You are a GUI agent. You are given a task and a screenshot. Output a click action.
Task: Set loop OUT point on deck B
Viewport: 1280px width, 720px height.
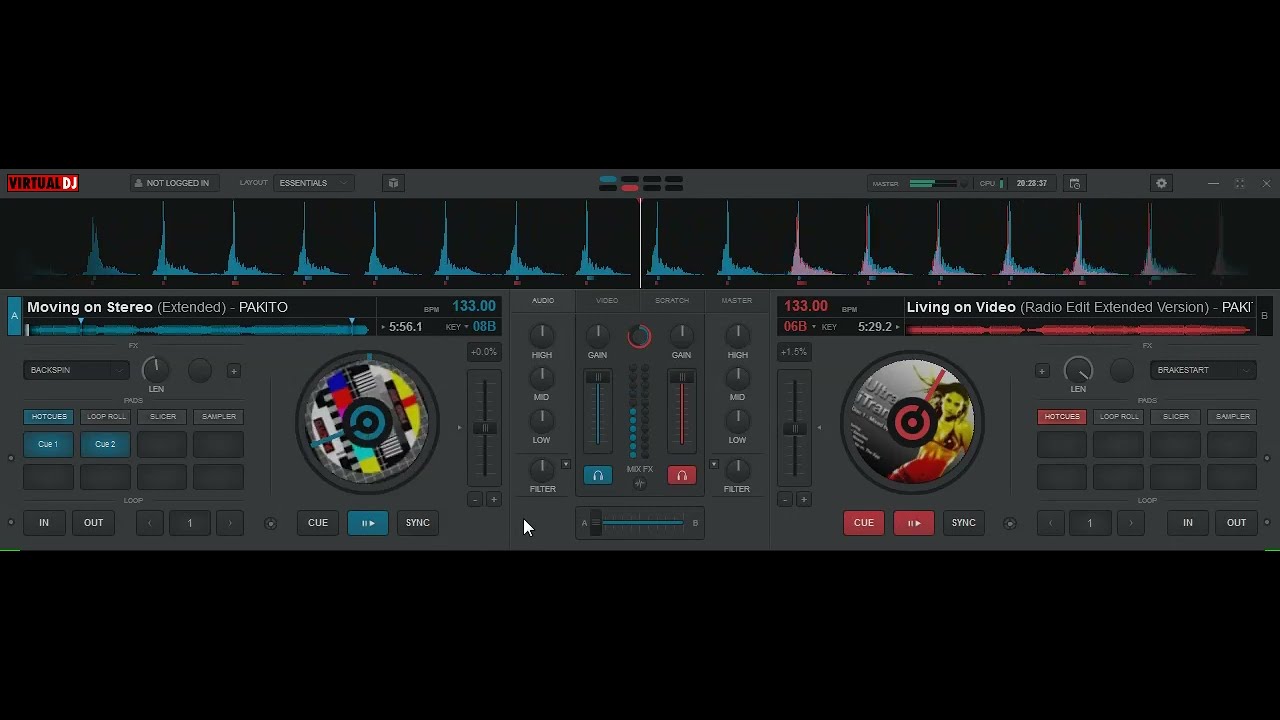point(1237,523)
